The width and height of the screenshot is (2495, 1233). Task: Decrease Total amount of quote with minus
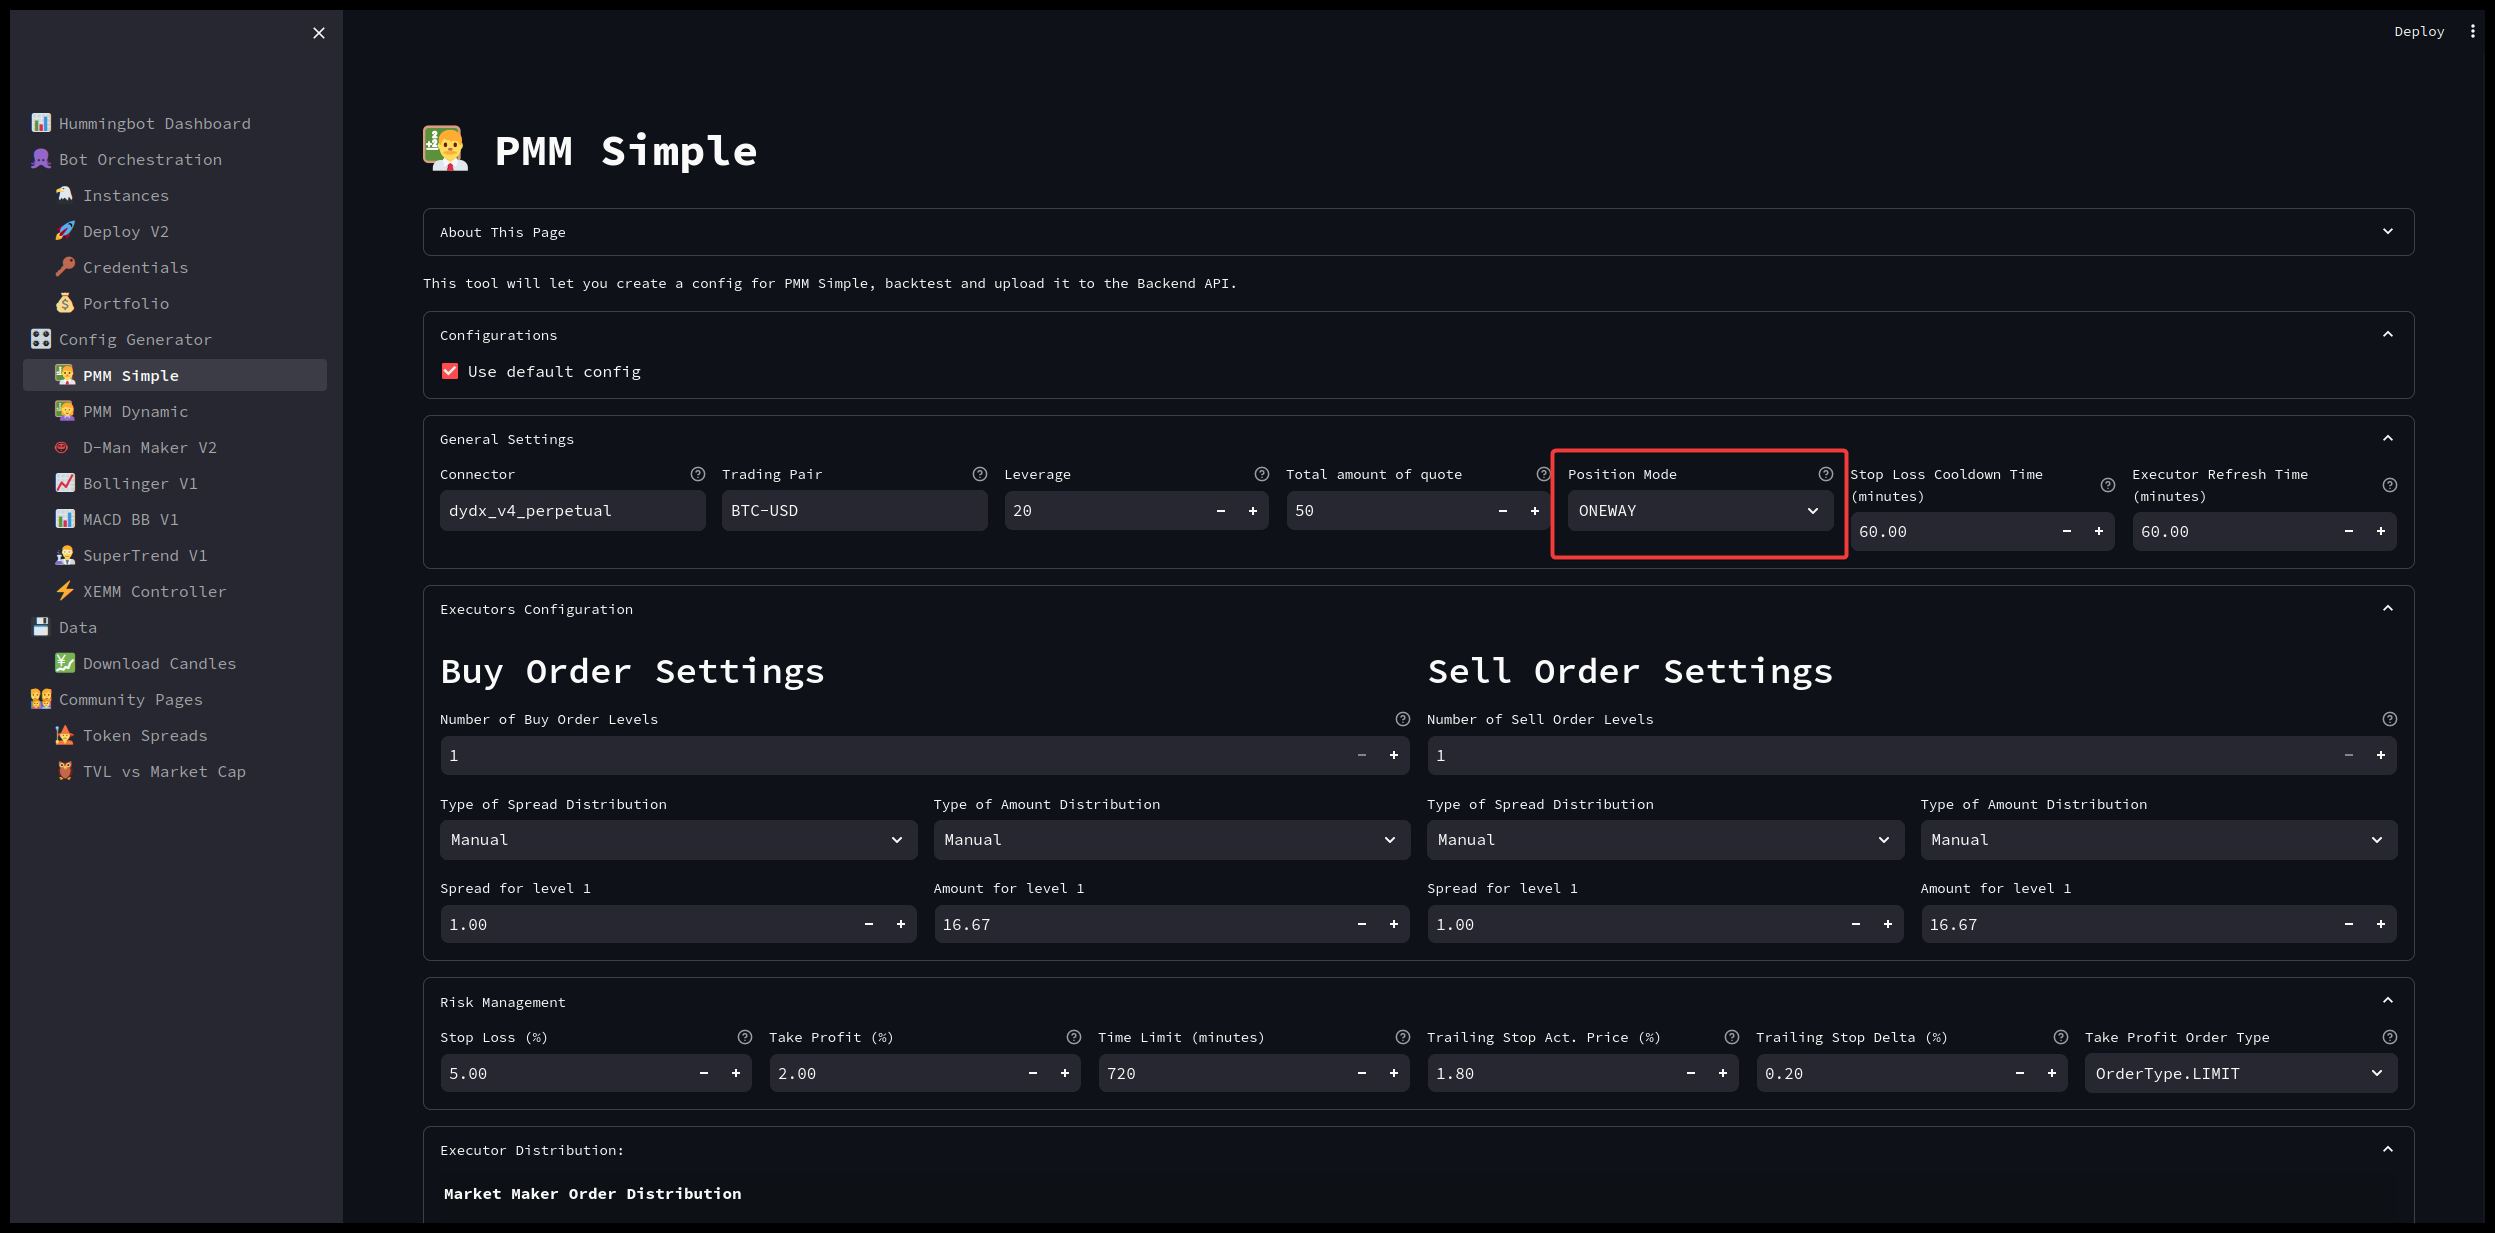coord(1502,511)
